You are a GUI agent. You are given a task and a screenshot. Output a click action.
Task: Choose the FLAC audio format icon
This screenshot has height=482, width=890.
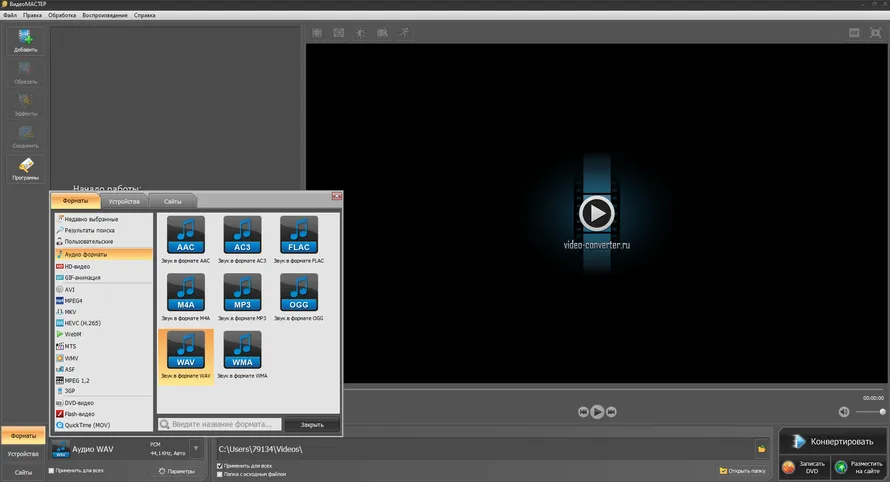[x=299, y=235]
